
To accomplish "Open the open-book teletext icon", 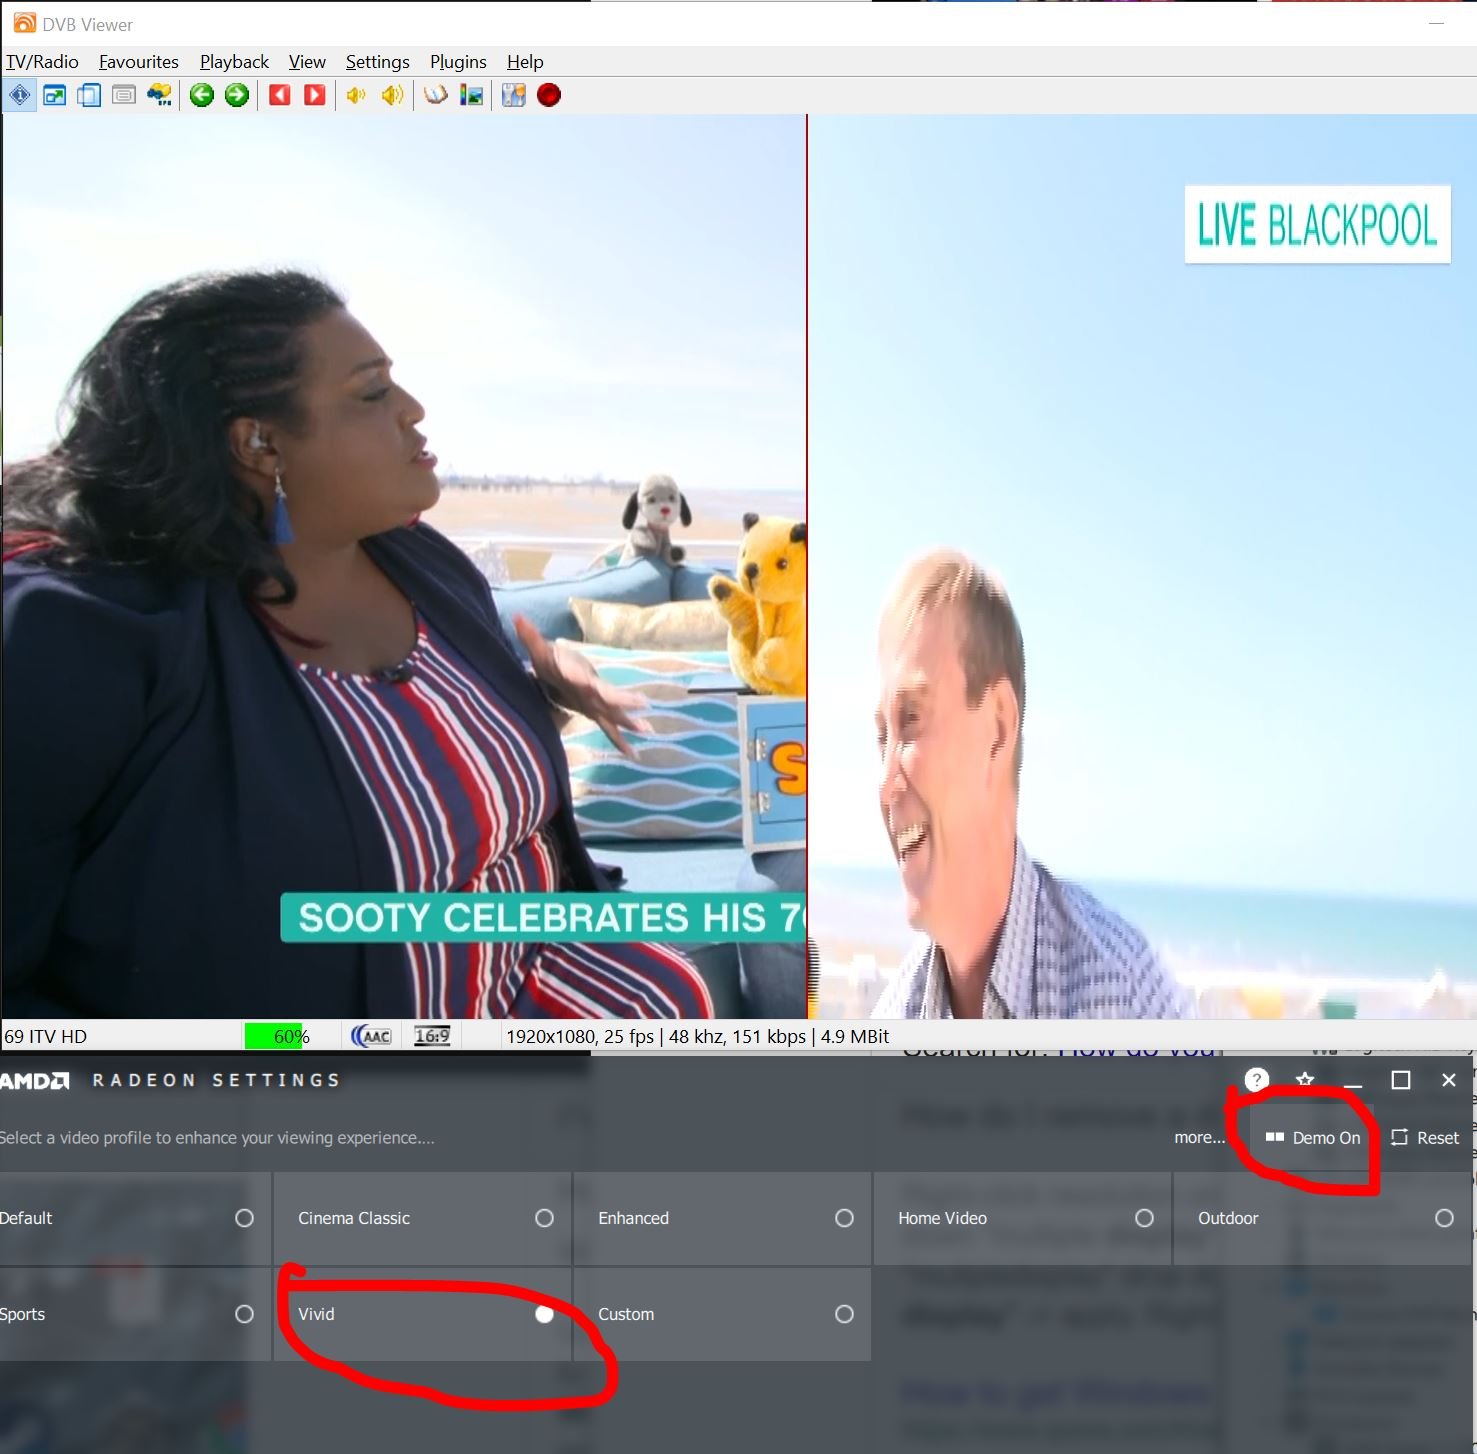I will pos(436,95).
